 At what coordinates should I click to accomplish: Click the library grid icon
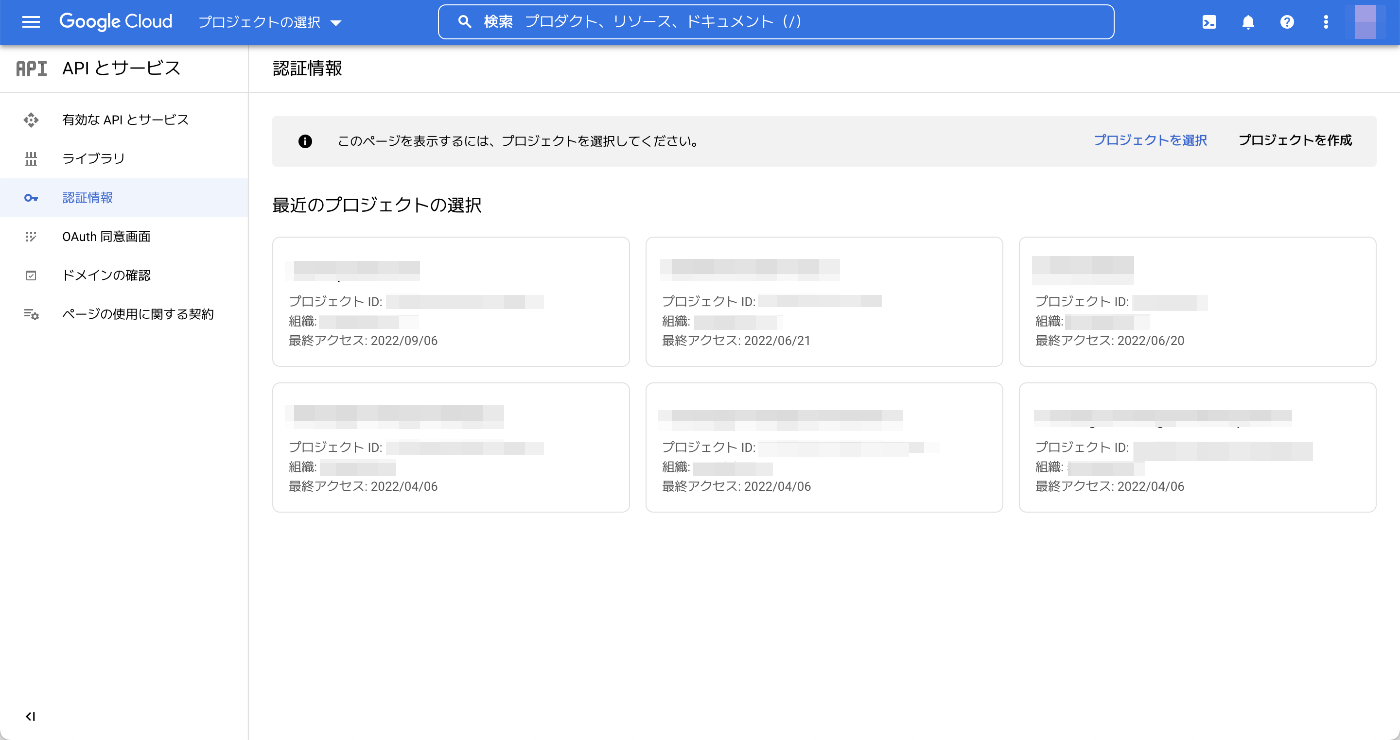click(31, 159)
